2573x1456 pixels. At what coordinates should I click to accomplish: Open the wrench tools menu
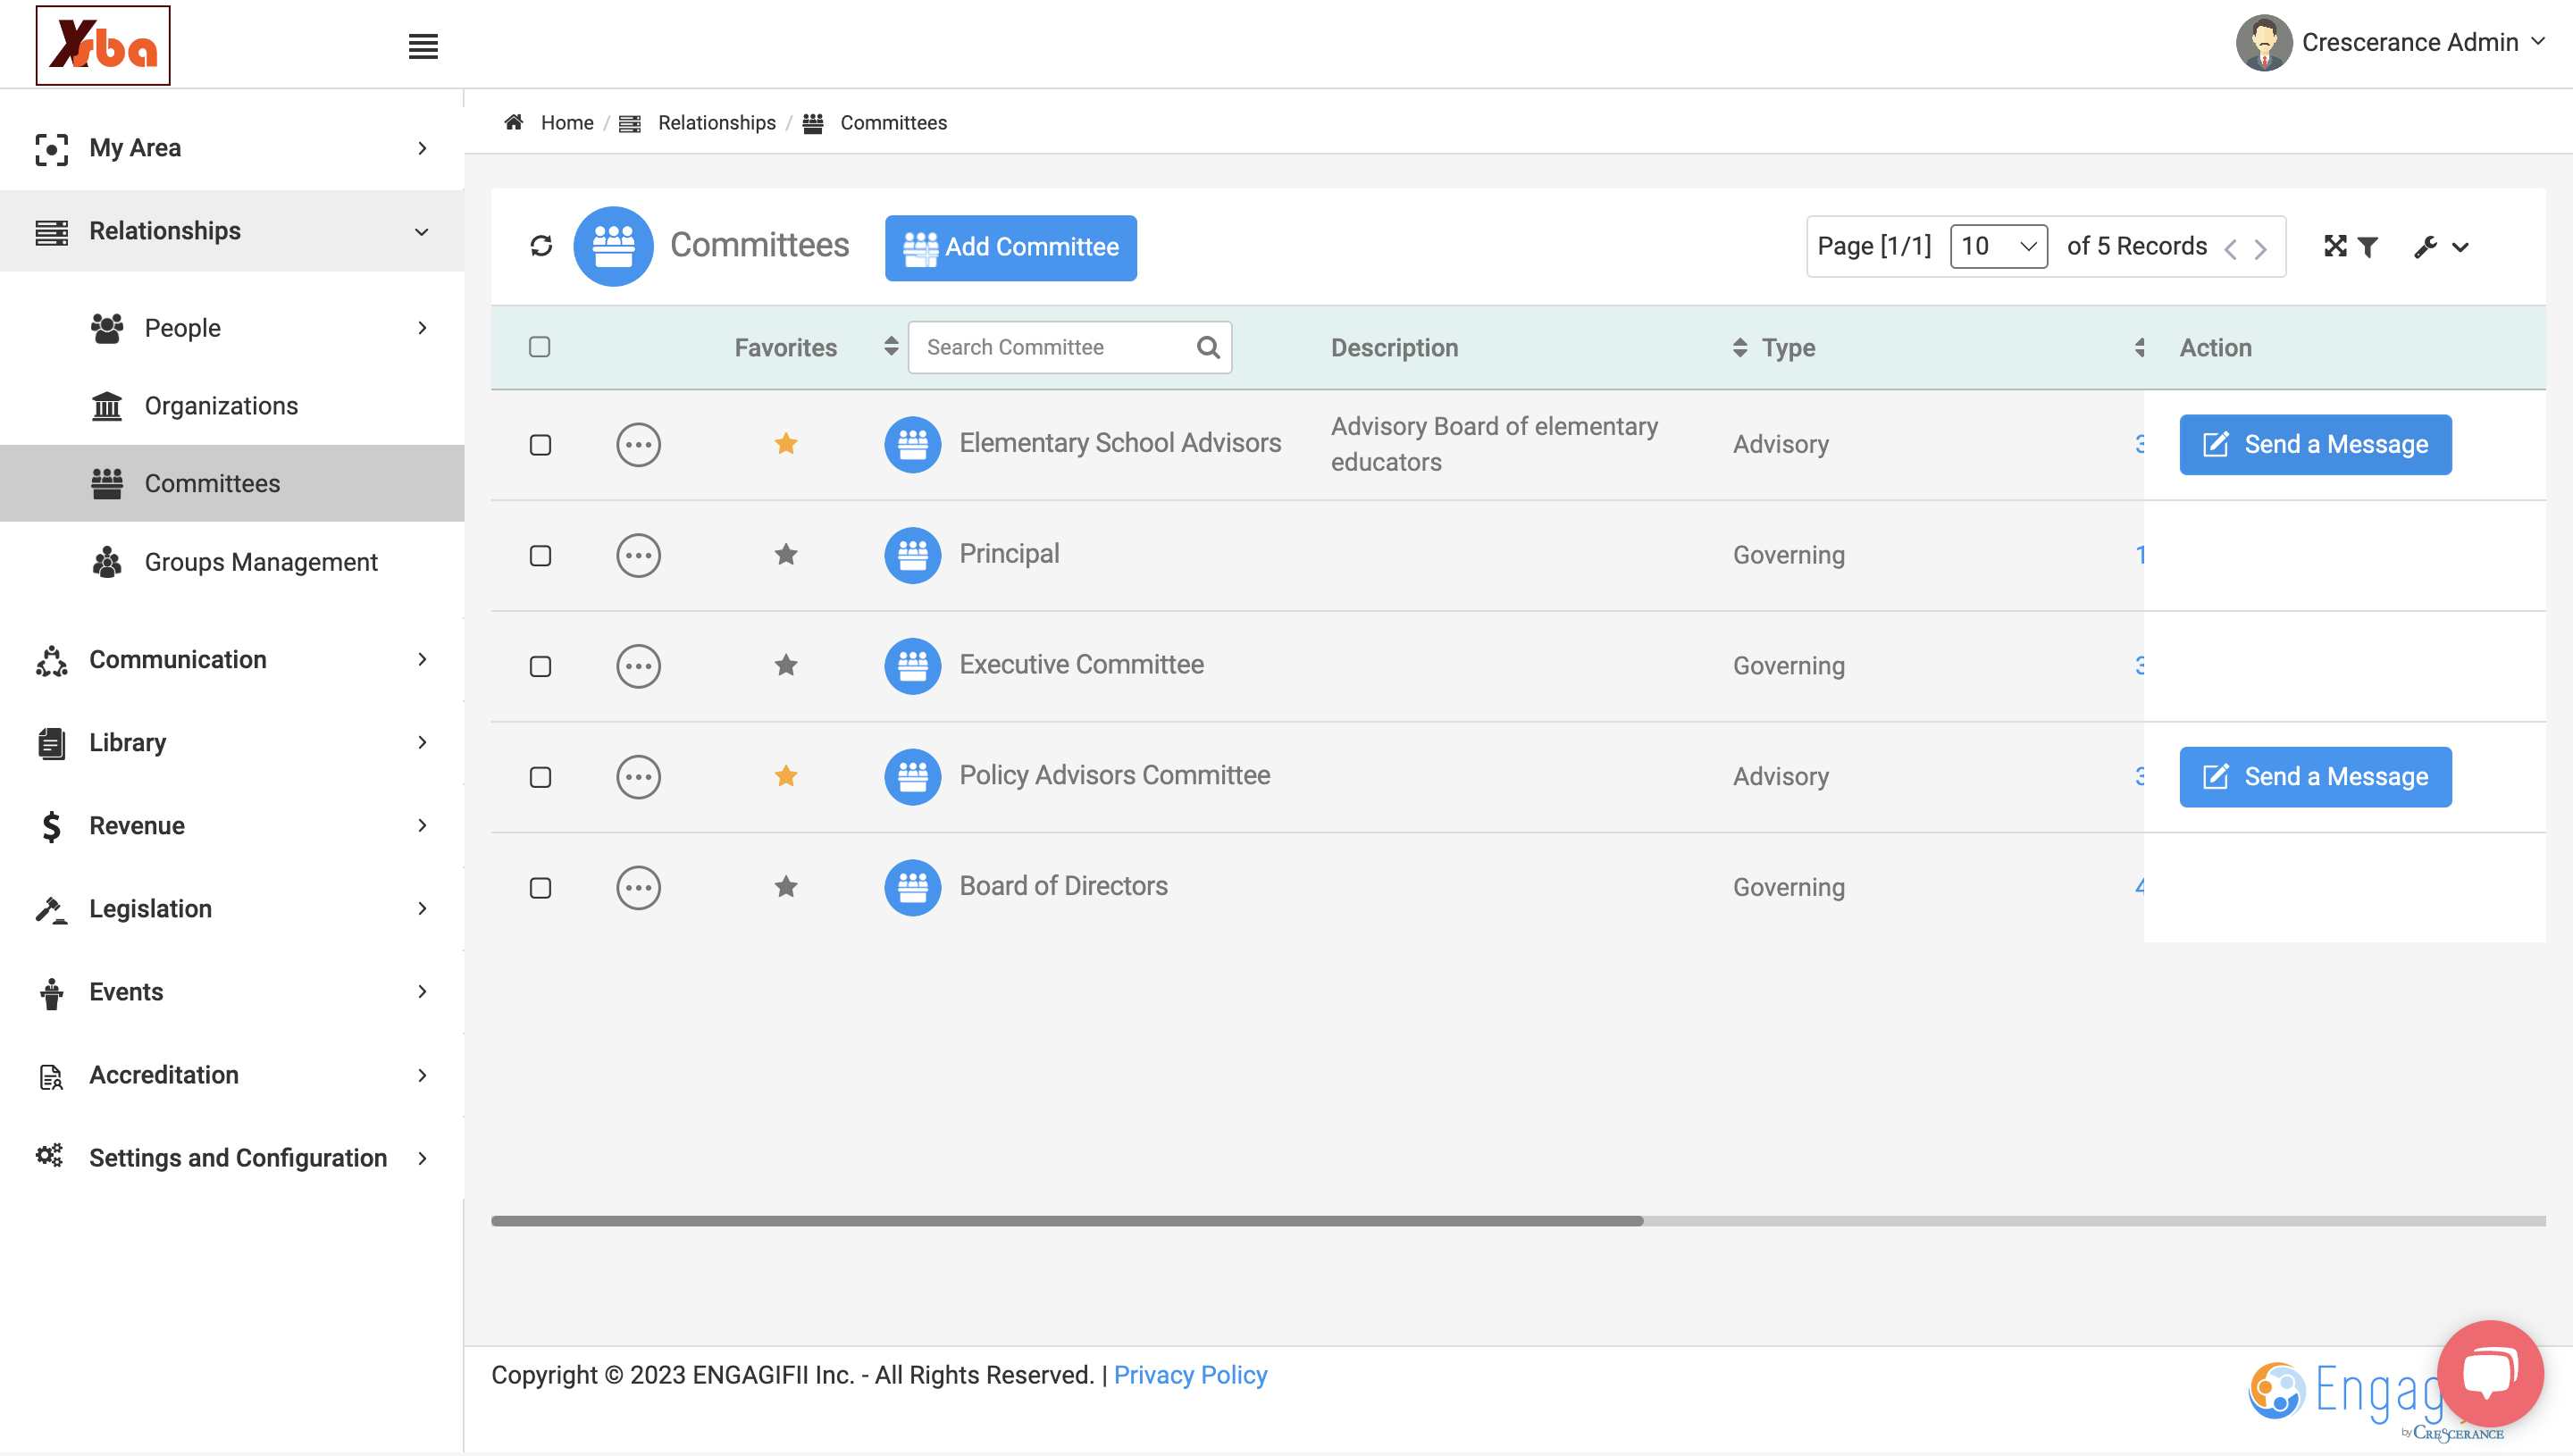click(x=2440, y=247)
